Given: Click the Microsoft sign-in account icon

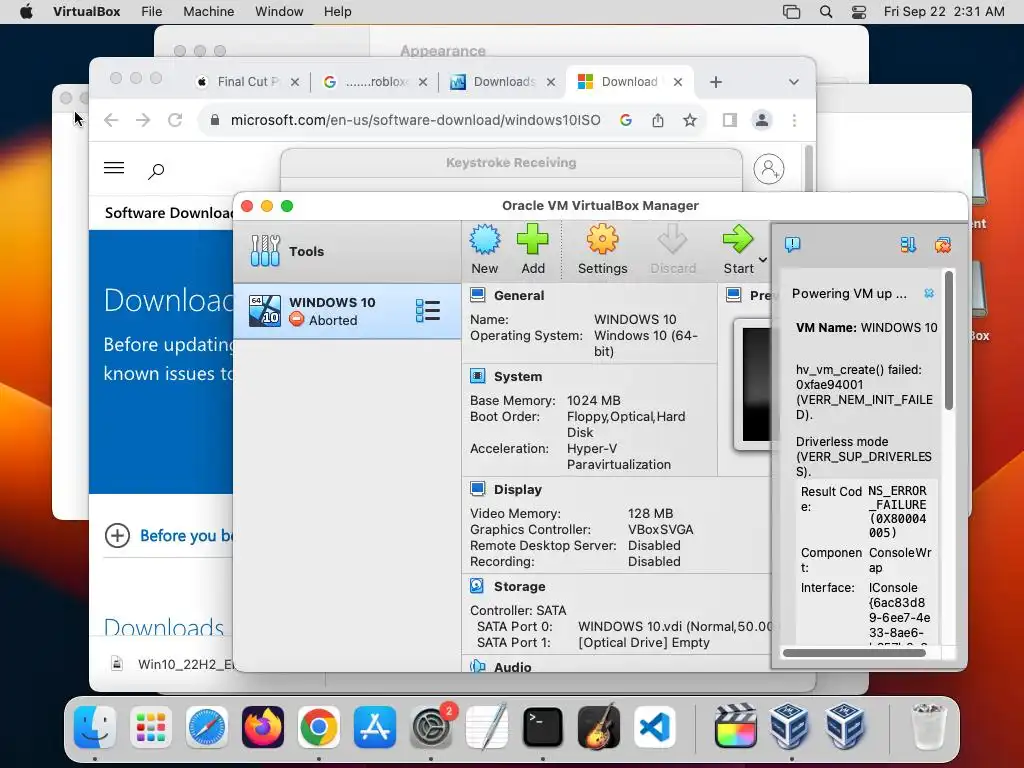Looking at the screenshot, I should 769,169.
